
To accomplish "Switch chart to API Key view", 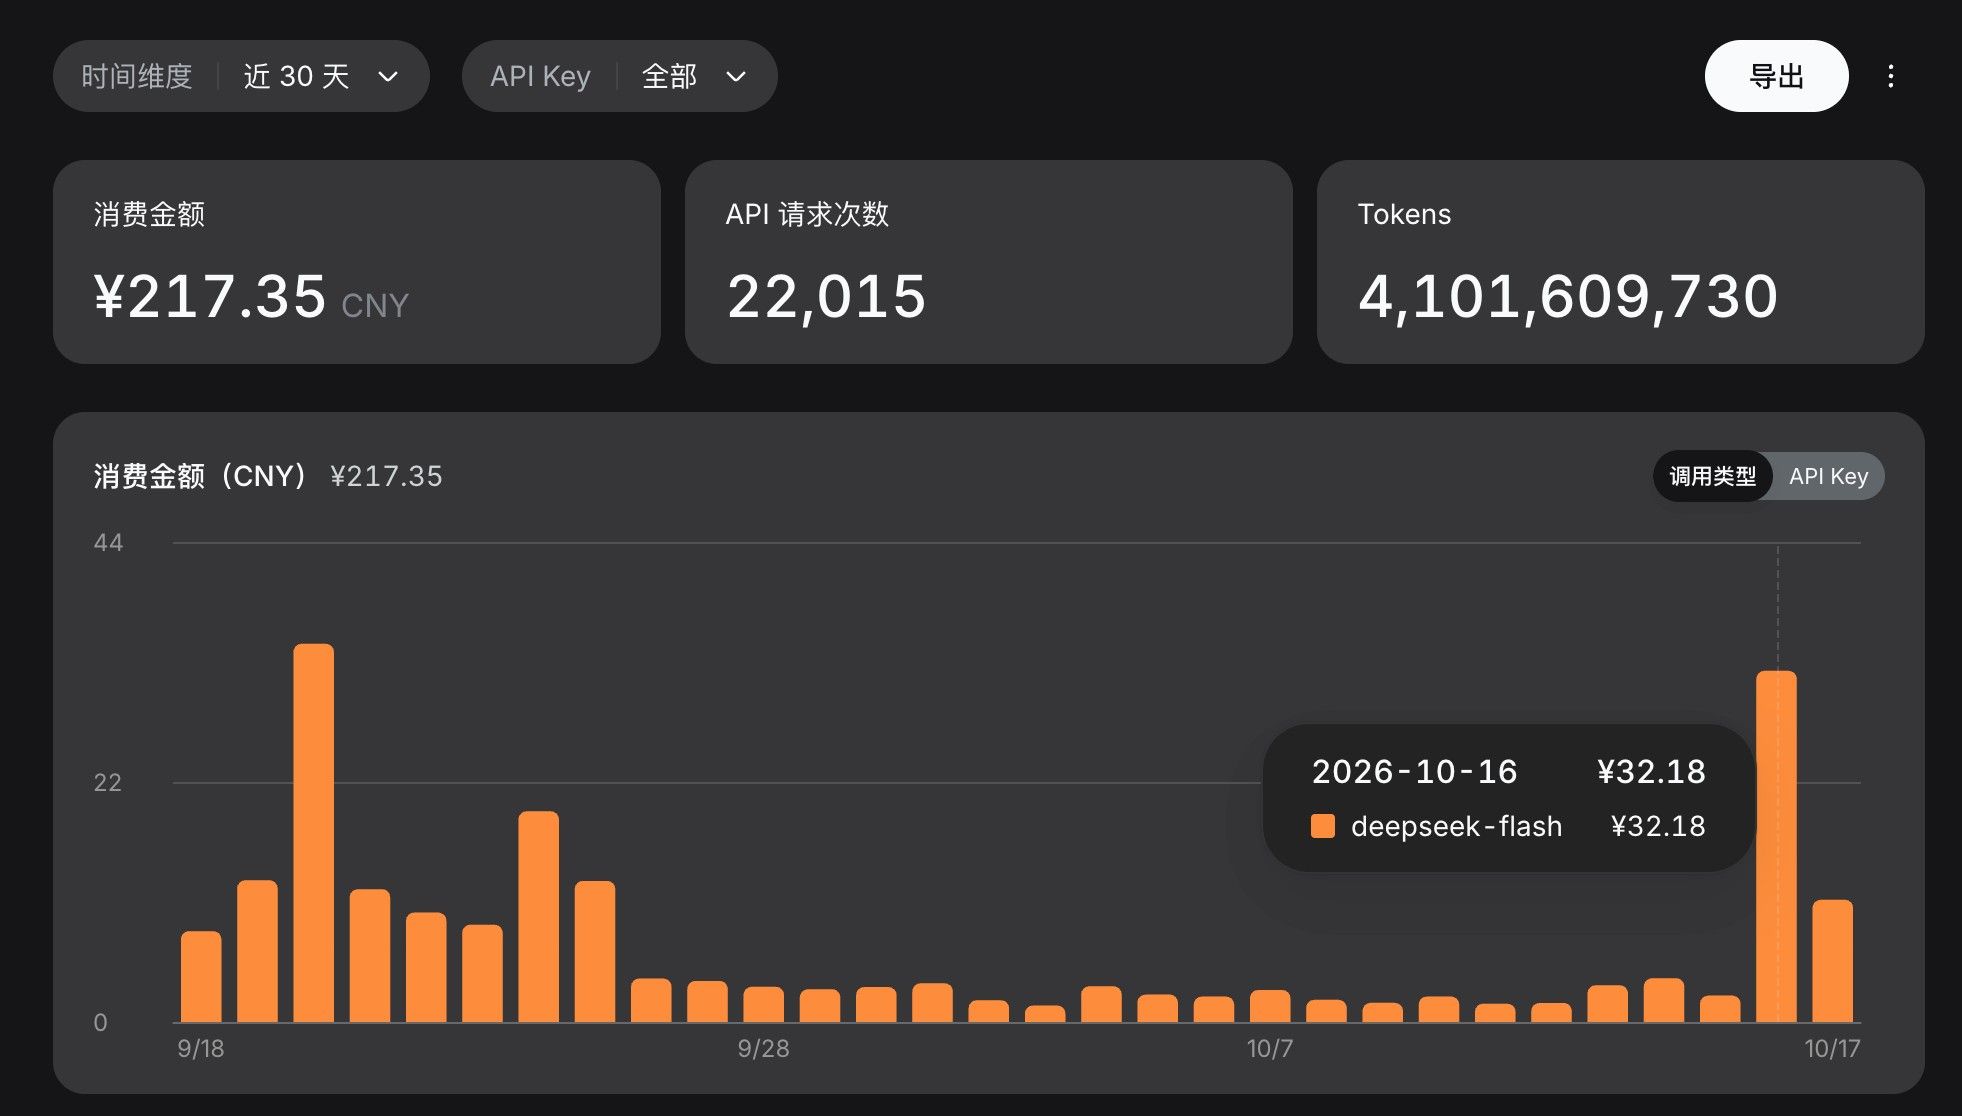I will pyautogui.click(x=1828, y=476).
